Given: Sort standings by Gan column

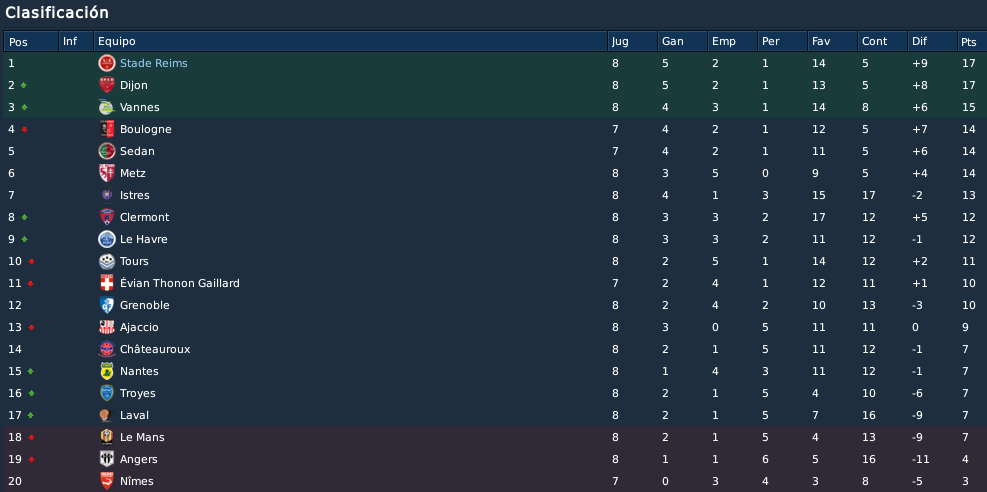Looking at the screenshot, I should click(x=682, y=42).
